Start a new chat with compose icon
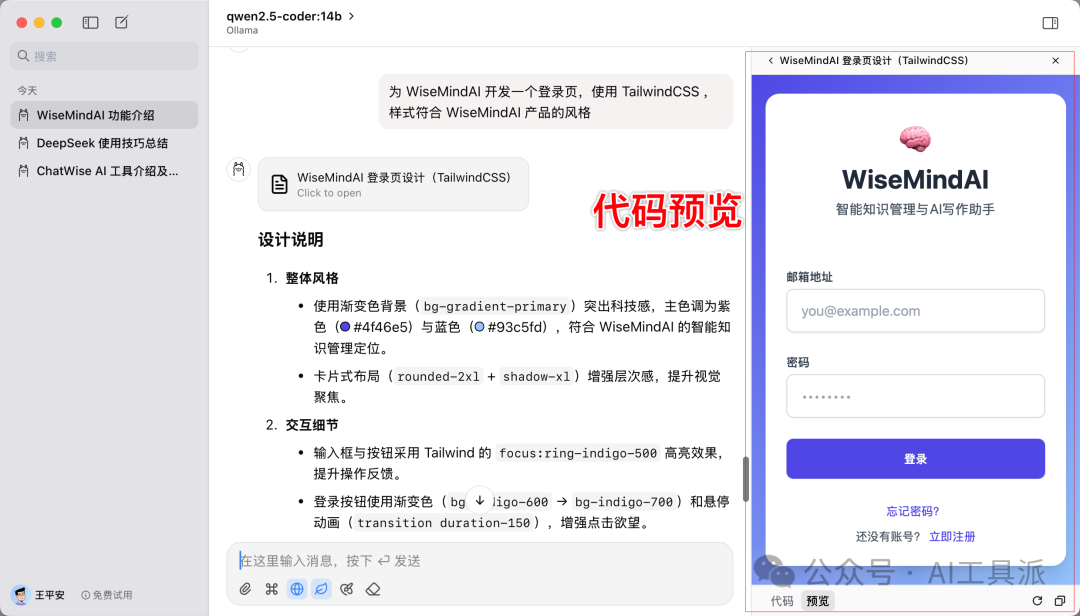The width and height of the screenshot is (1080, 616). [121, 23]
